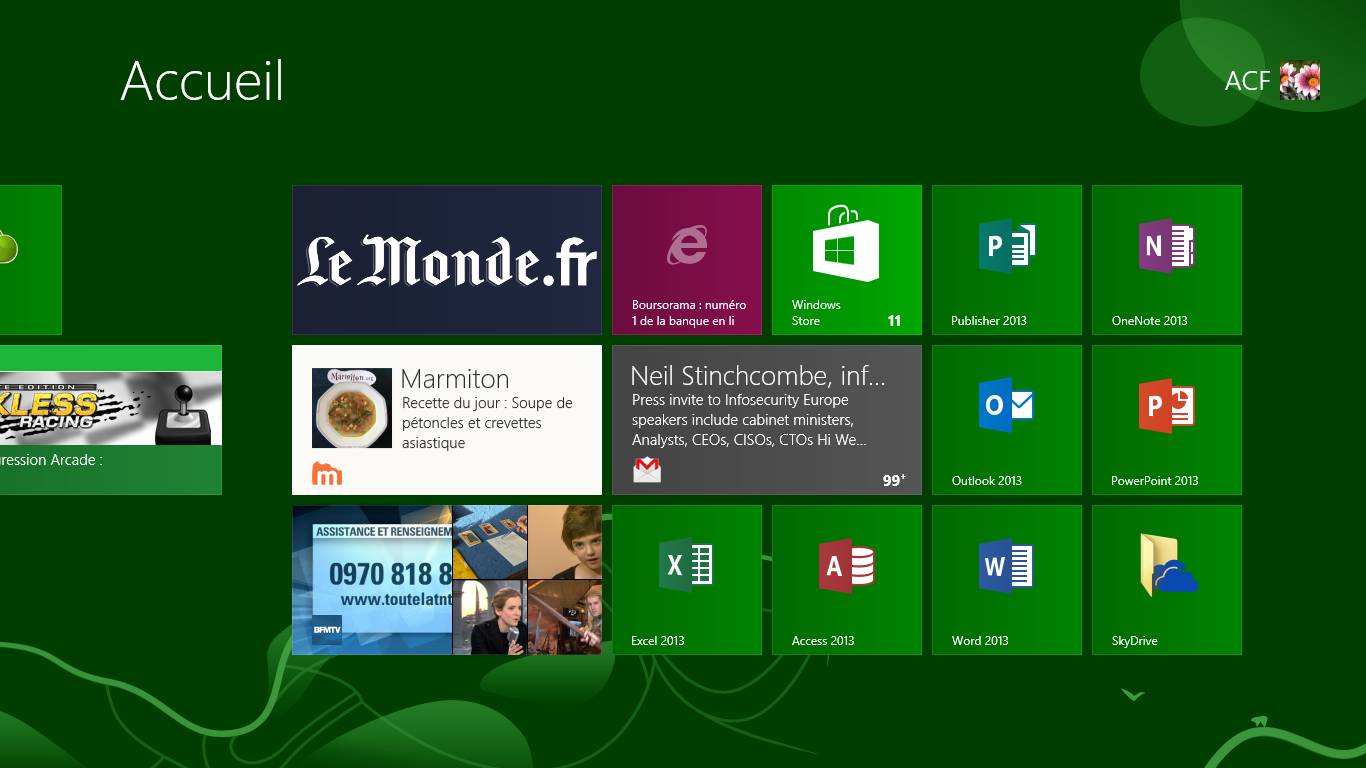Open the Marmiton recipe tile
Image resolution: width=1366 pixels, height=768 pixels.
pyautogui.click(x=447, y=420)
